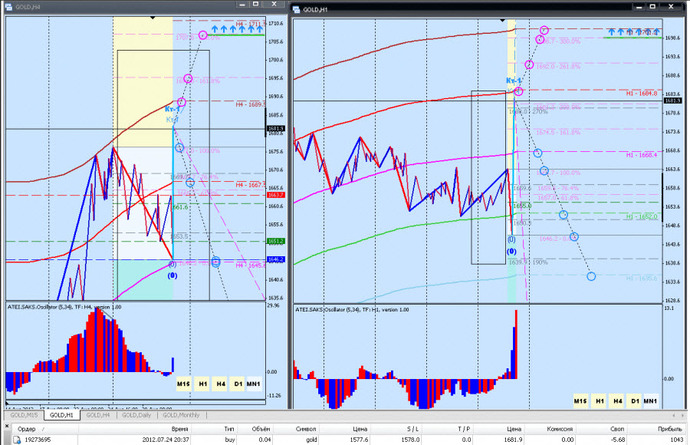Switch to the GOLD,Daily chart tab
690x445 pixels.
tap(136, 415)
